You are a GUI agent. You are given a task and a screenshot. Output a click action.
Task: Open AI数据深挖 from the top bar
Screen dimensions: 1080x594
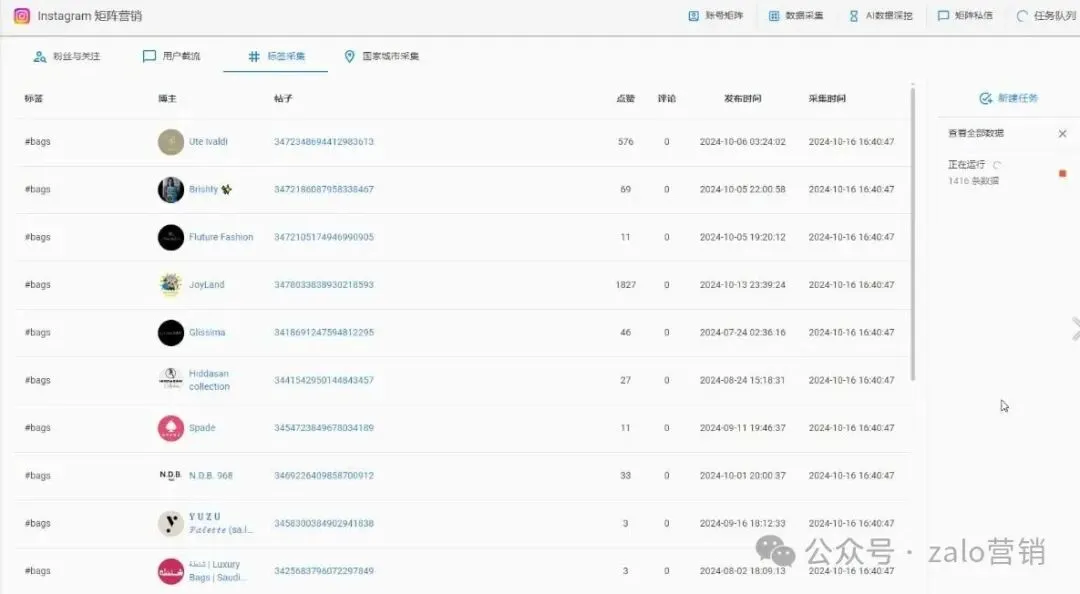pos(852,15)
